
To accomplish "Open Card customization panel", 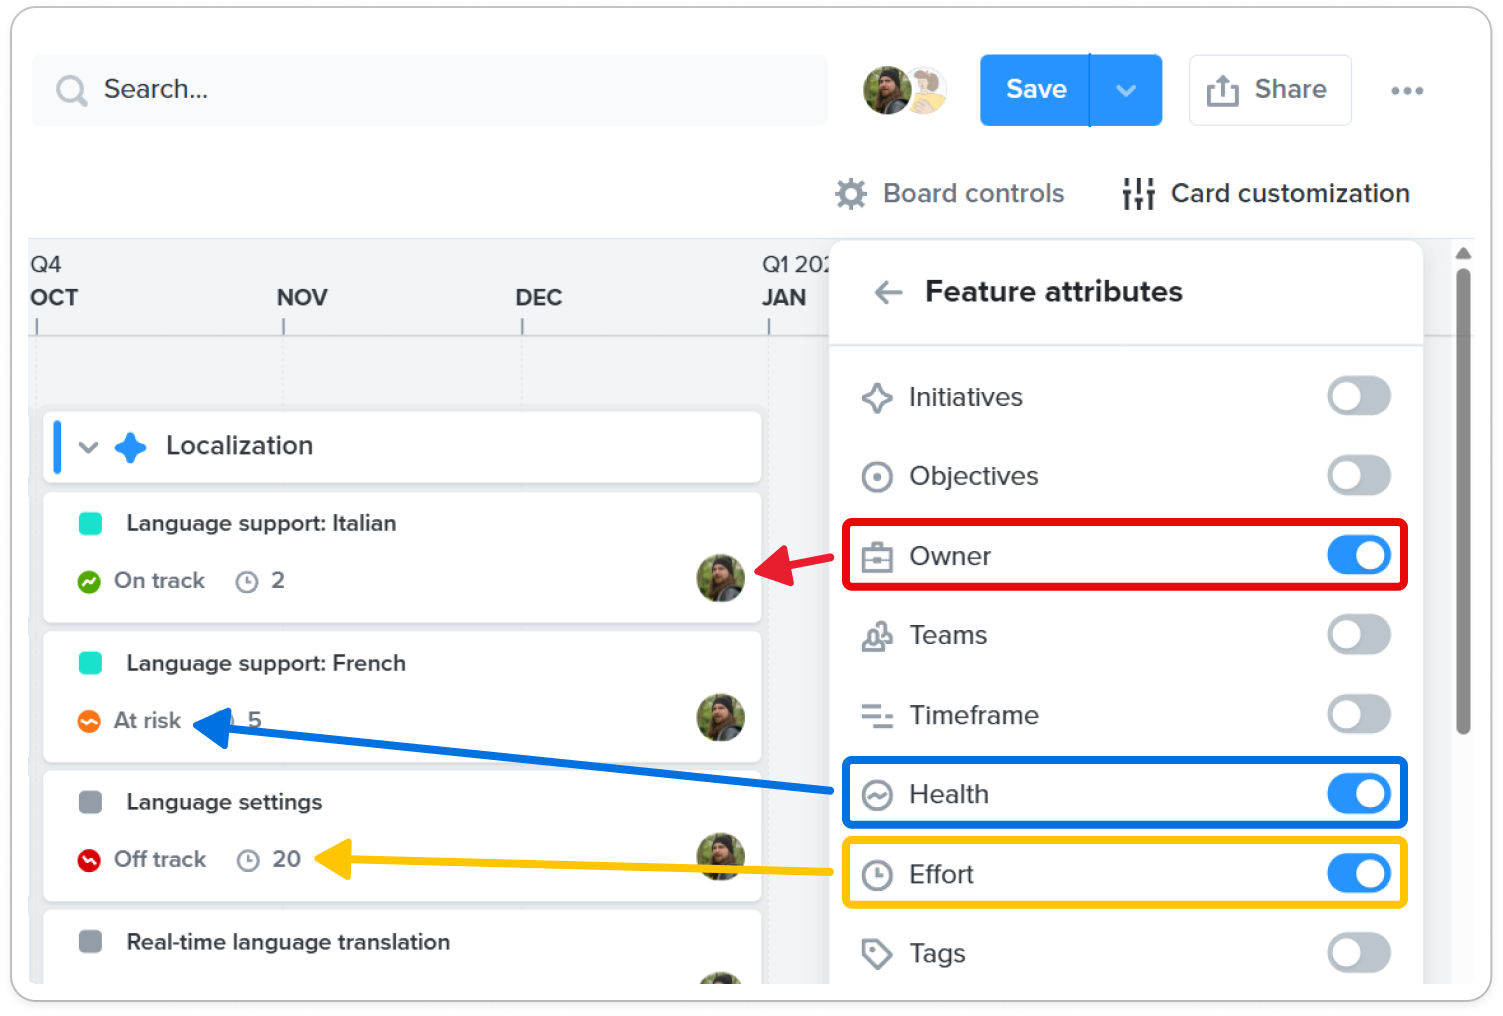I will click(x=1266, y=193).
